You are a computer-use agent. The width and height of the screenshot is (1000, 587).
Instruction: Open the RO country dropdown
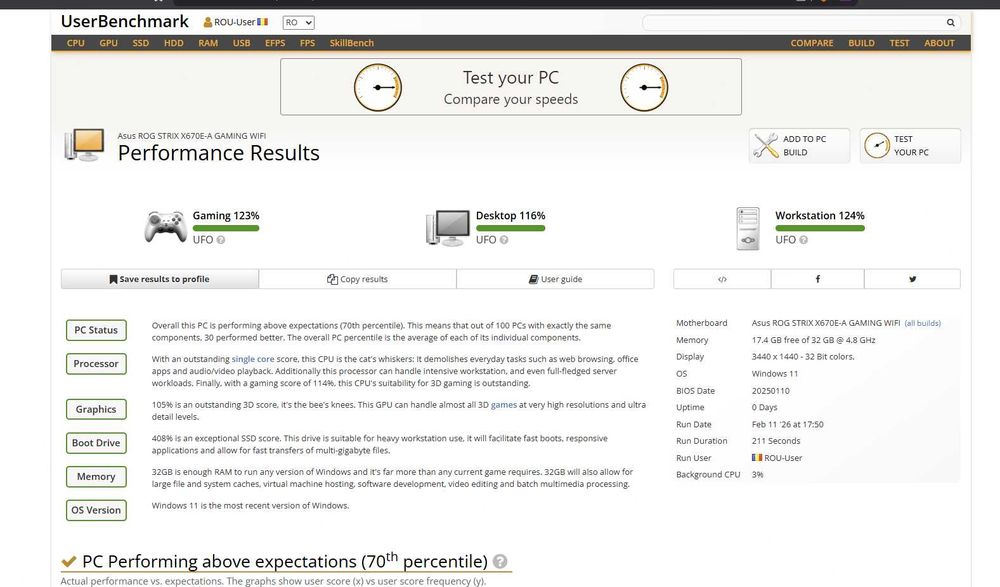point(298,22)
